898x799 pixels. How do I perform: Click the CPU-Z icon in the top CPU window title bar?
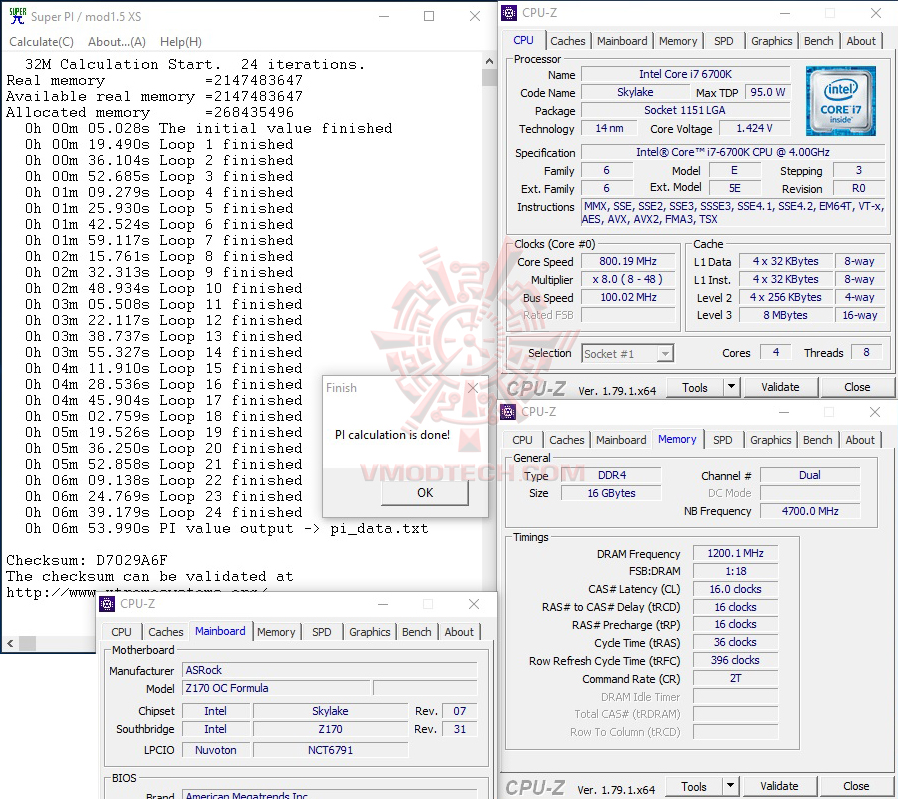(x=509, y=13)
